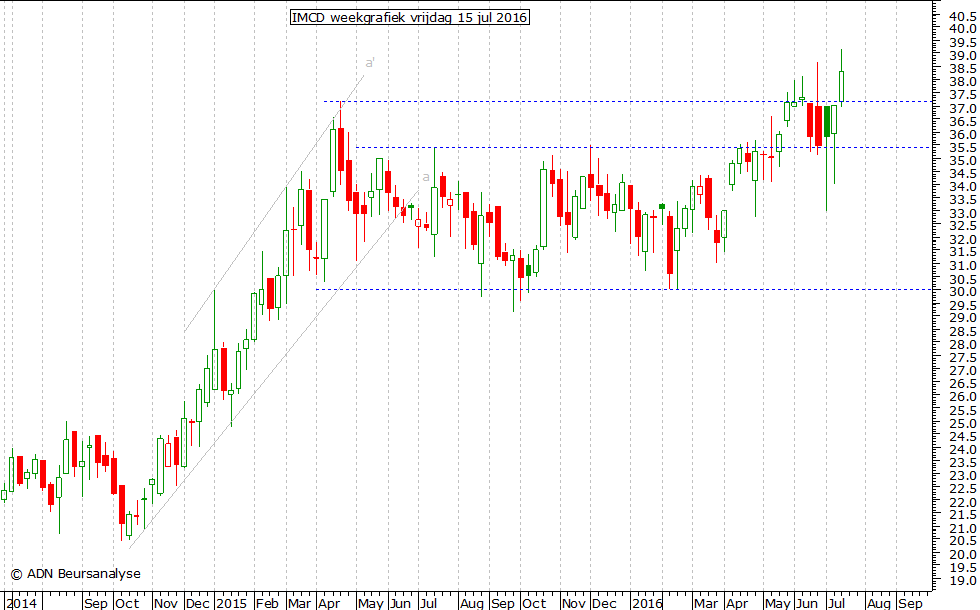Click the "40.5" price label on the right axis
This screenshot has width=980, height=610.
coord(962,16)
